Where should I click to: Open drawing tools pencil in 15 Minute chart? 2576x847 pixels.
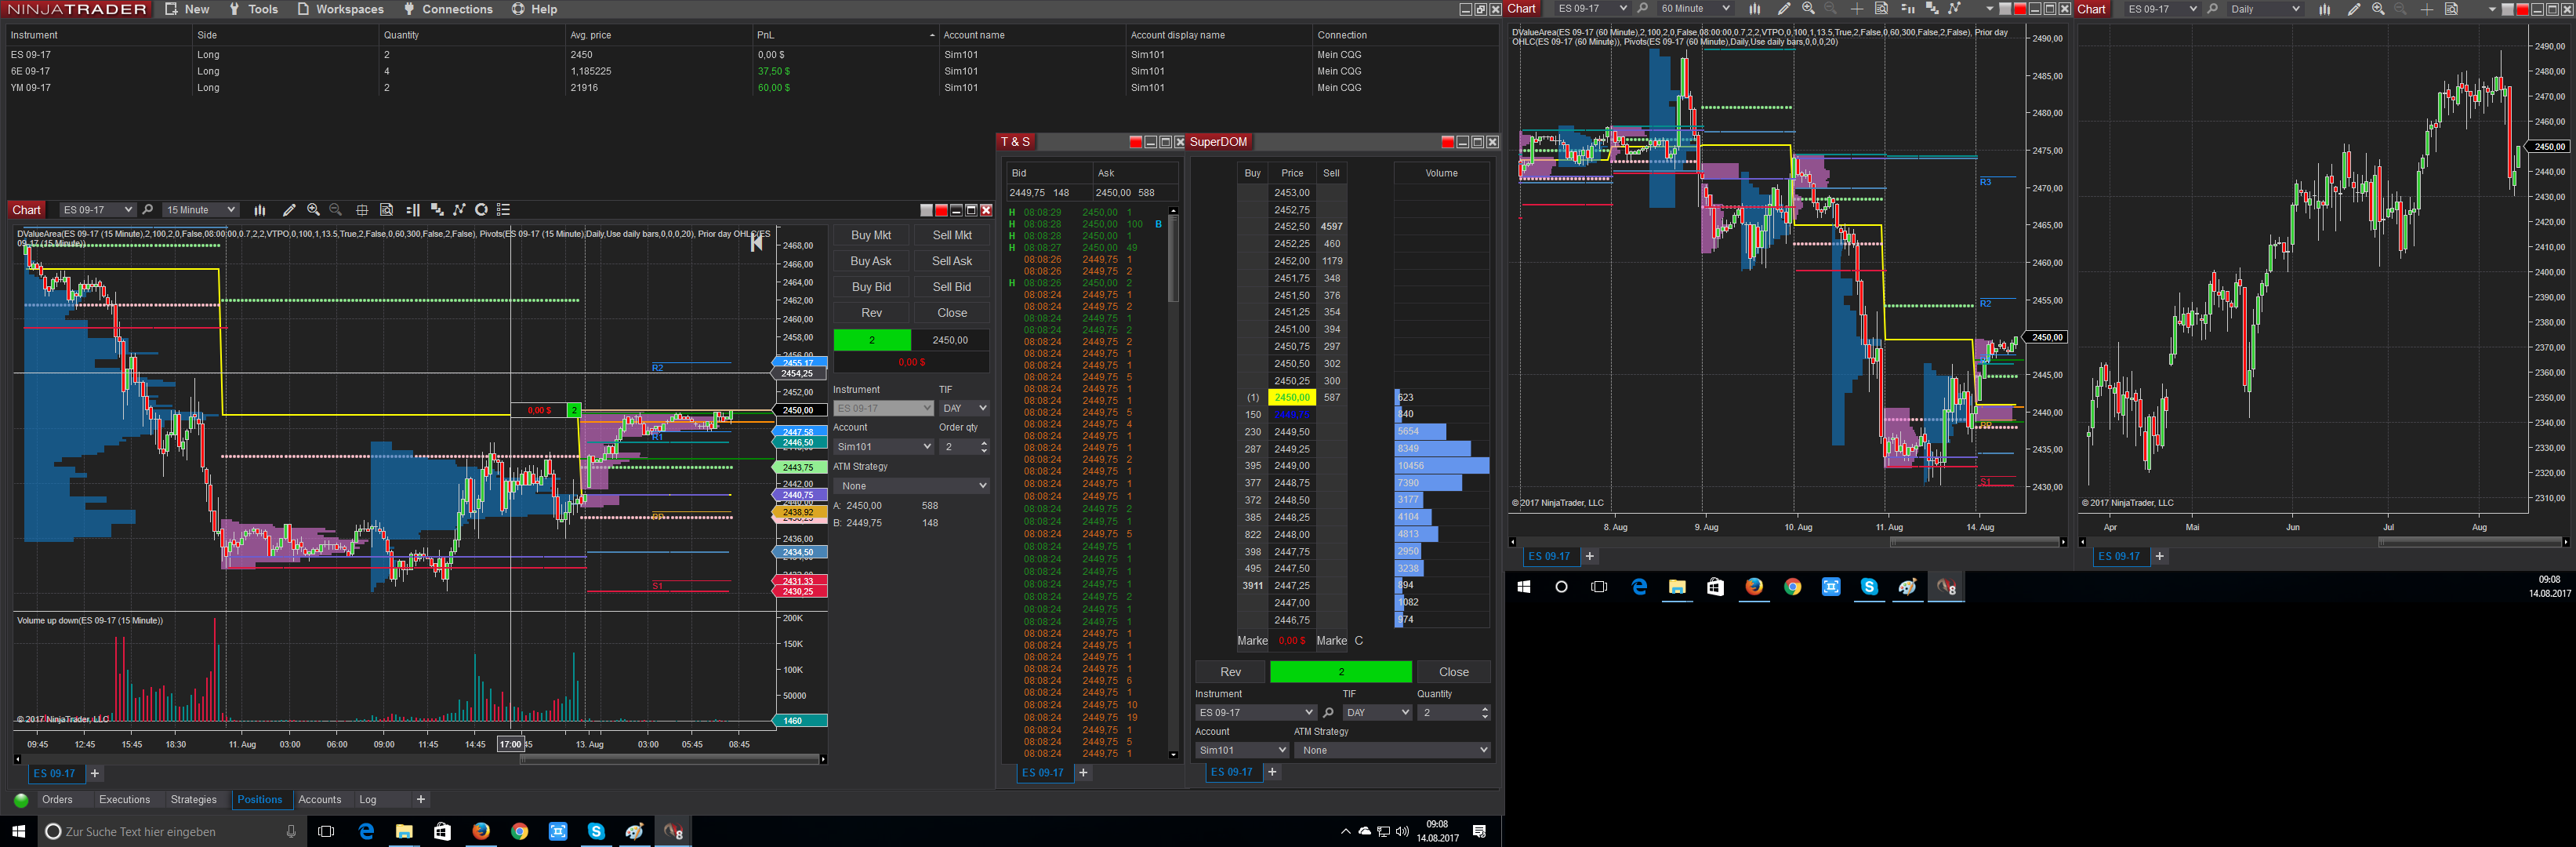click(289, 210)
